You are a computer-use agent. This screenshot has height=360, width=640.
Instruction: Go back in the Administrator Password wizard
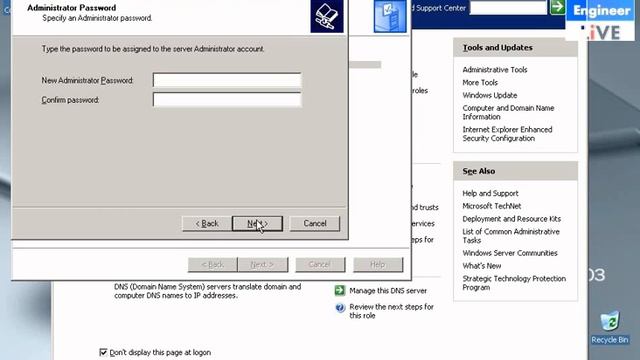(x=207, y=224)
